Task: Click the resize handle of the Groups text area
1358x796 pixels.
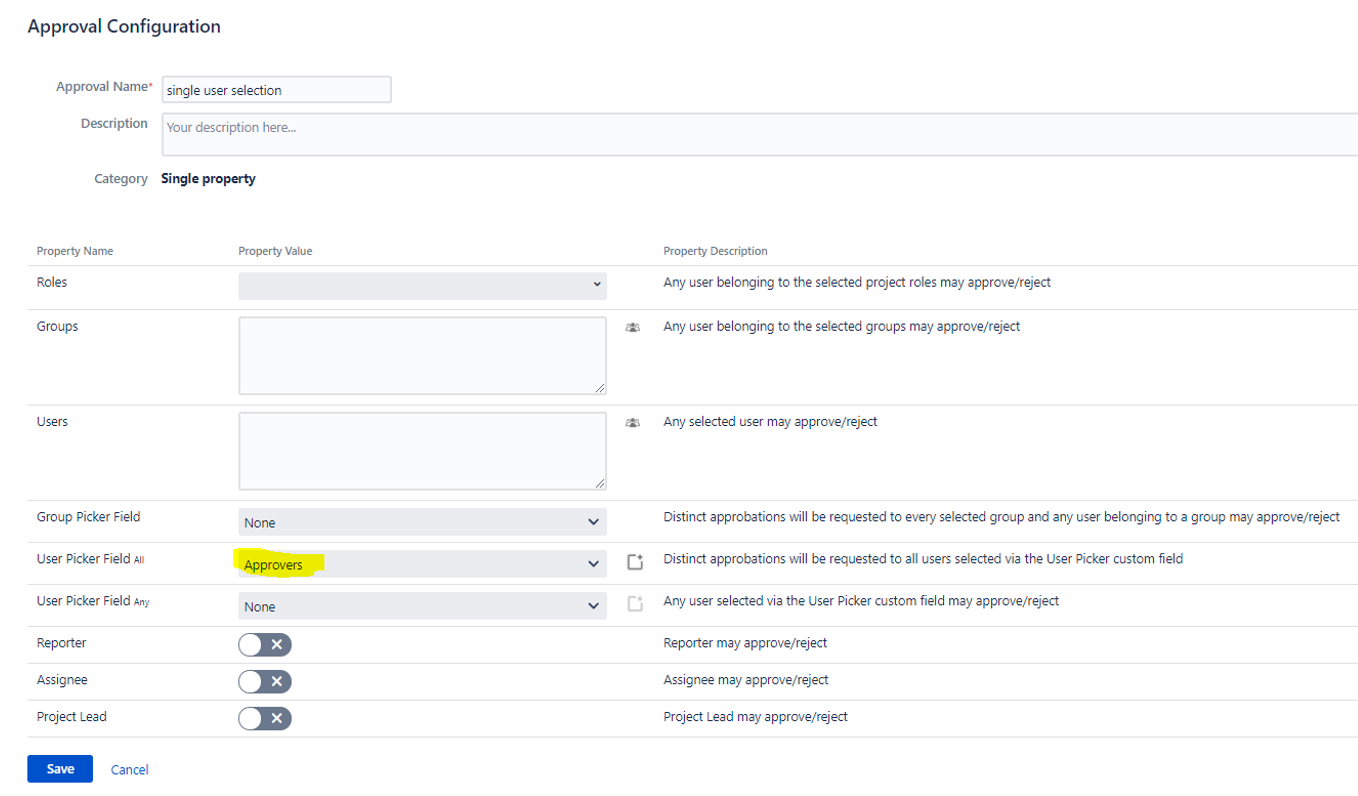Action: click(x=600, y=388)
